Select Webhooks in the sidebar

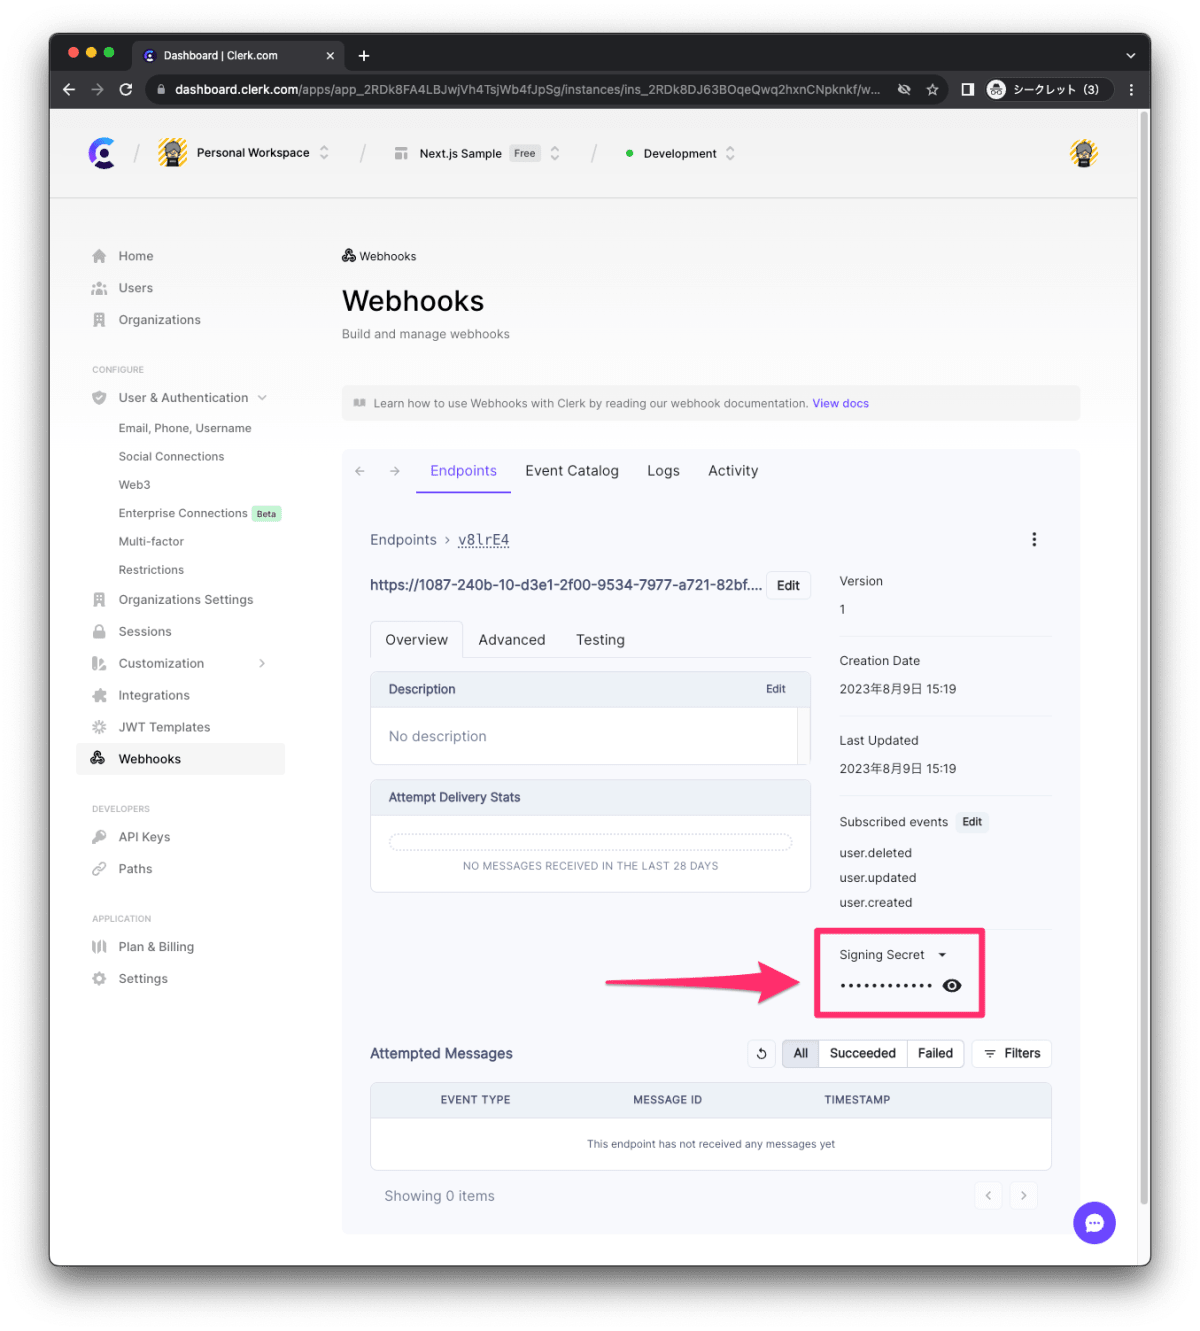click(x=180, y=759)
